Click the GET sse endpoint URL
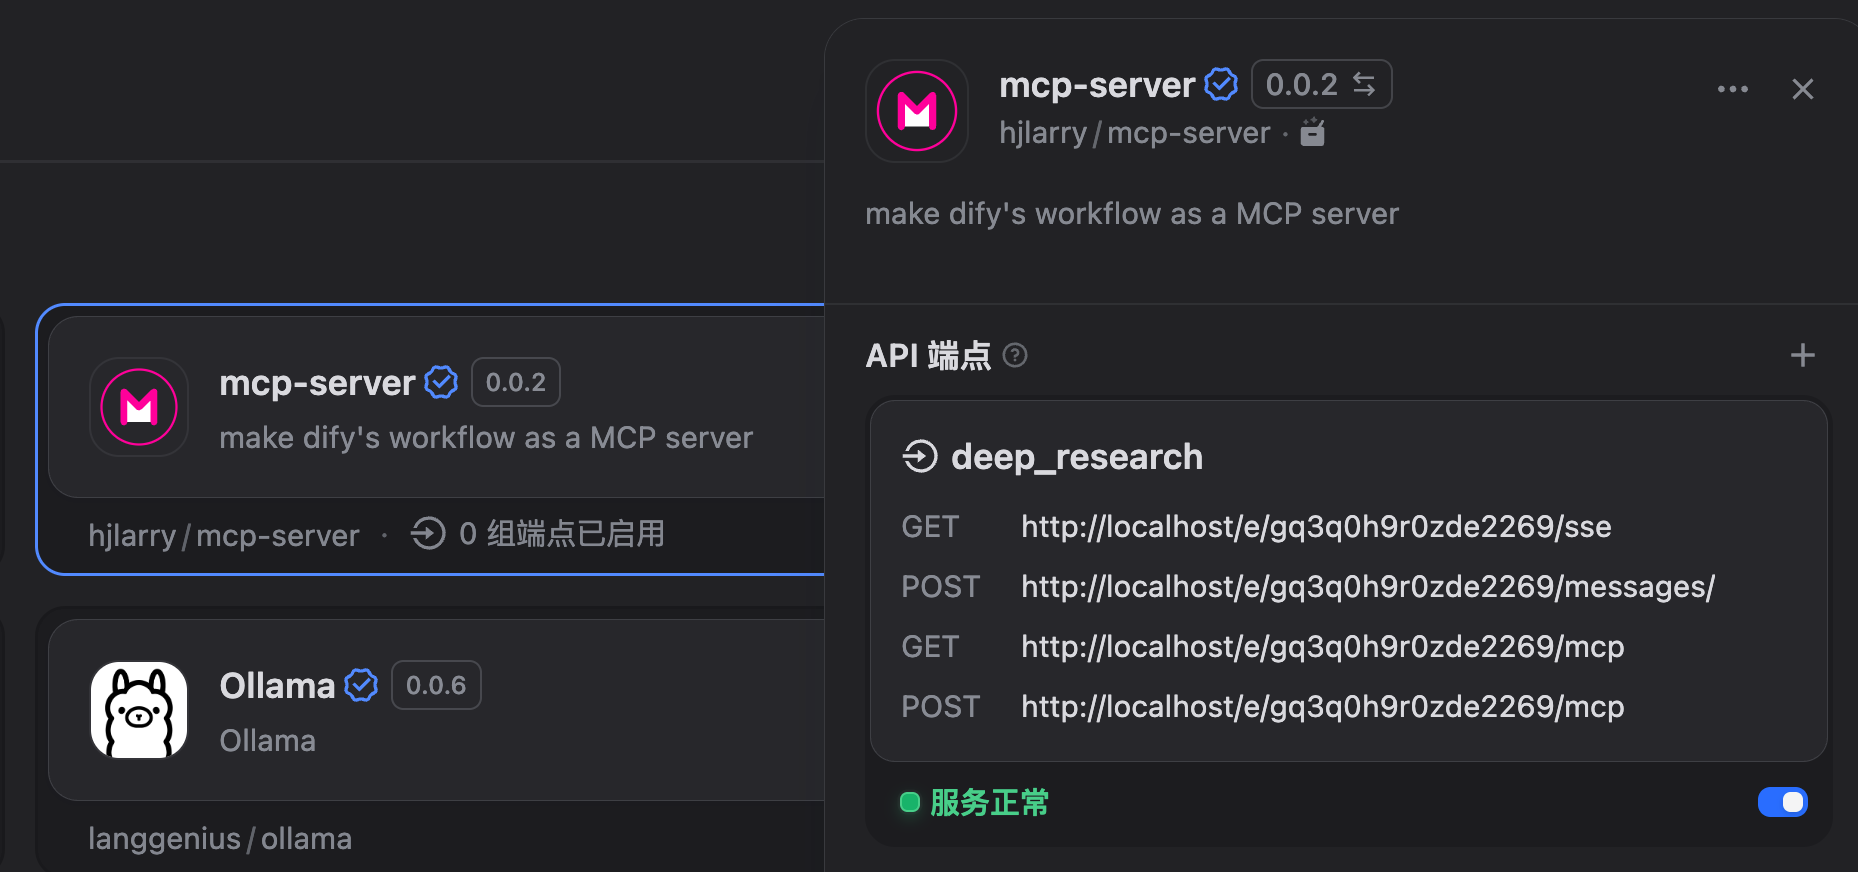This screenshot has width=1858, height=872. [1316, 527]
